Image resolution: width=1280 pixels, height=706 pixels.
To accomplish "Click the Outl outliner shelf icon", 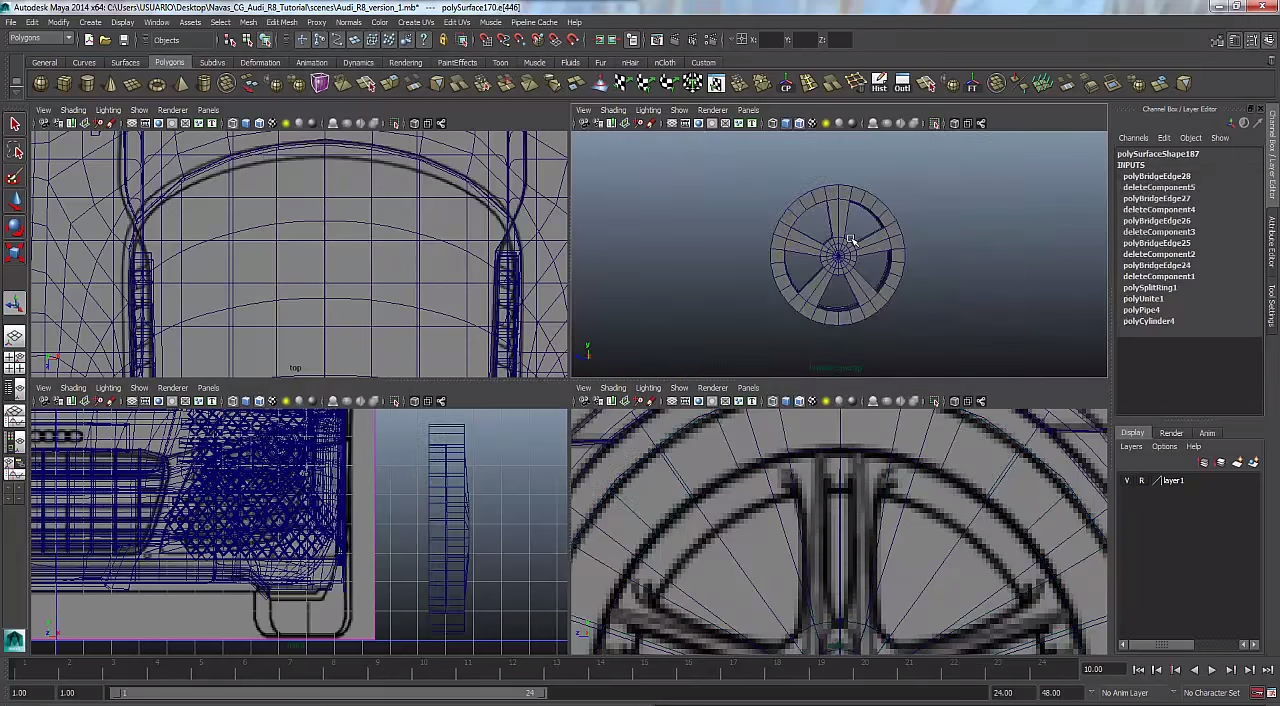I will click(902, 84).
